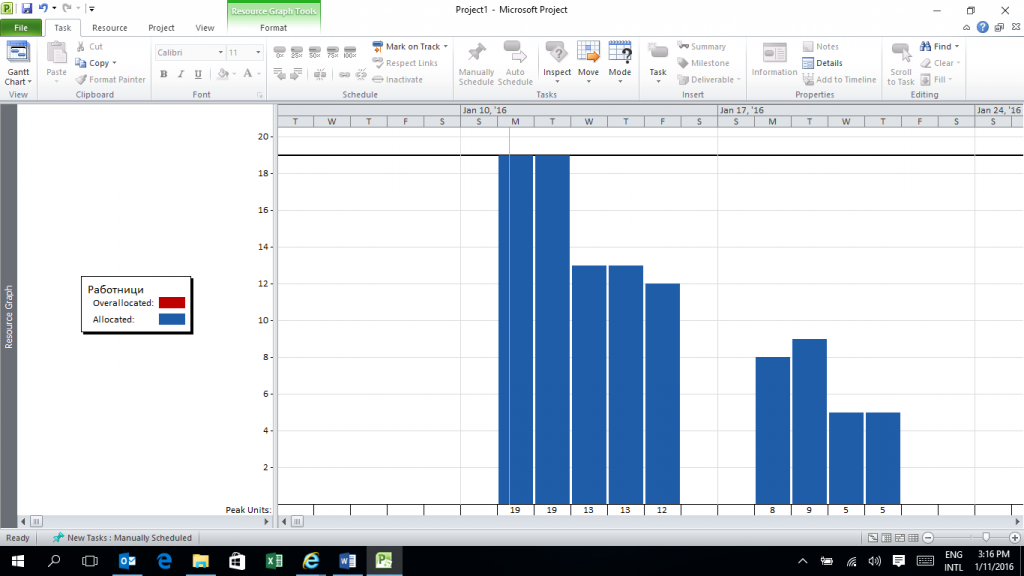Screen dimensions: 1024x576
Task: Open the Gantt Chart view button
Action: tap(18, 63)
